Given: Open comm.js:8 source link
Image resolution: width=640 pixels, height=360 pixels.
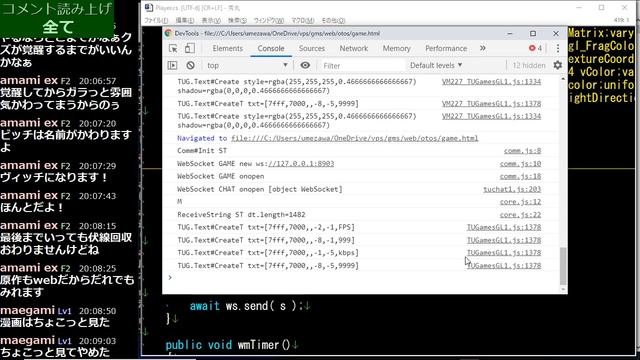Looking at the screenshot, I should point(522,151).
